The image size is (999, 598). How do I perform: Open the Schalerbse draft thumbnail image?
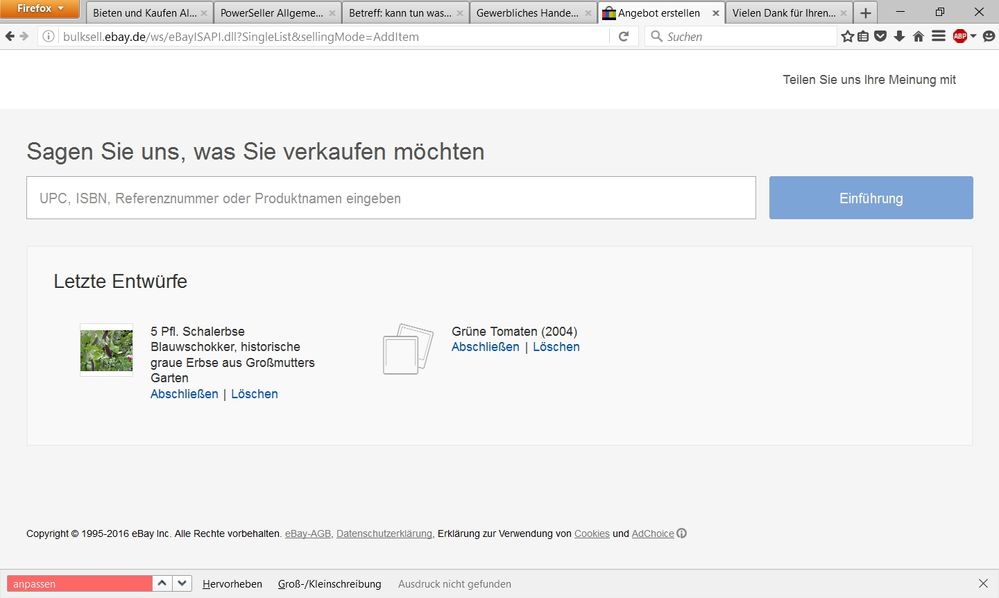coord(106,350)
